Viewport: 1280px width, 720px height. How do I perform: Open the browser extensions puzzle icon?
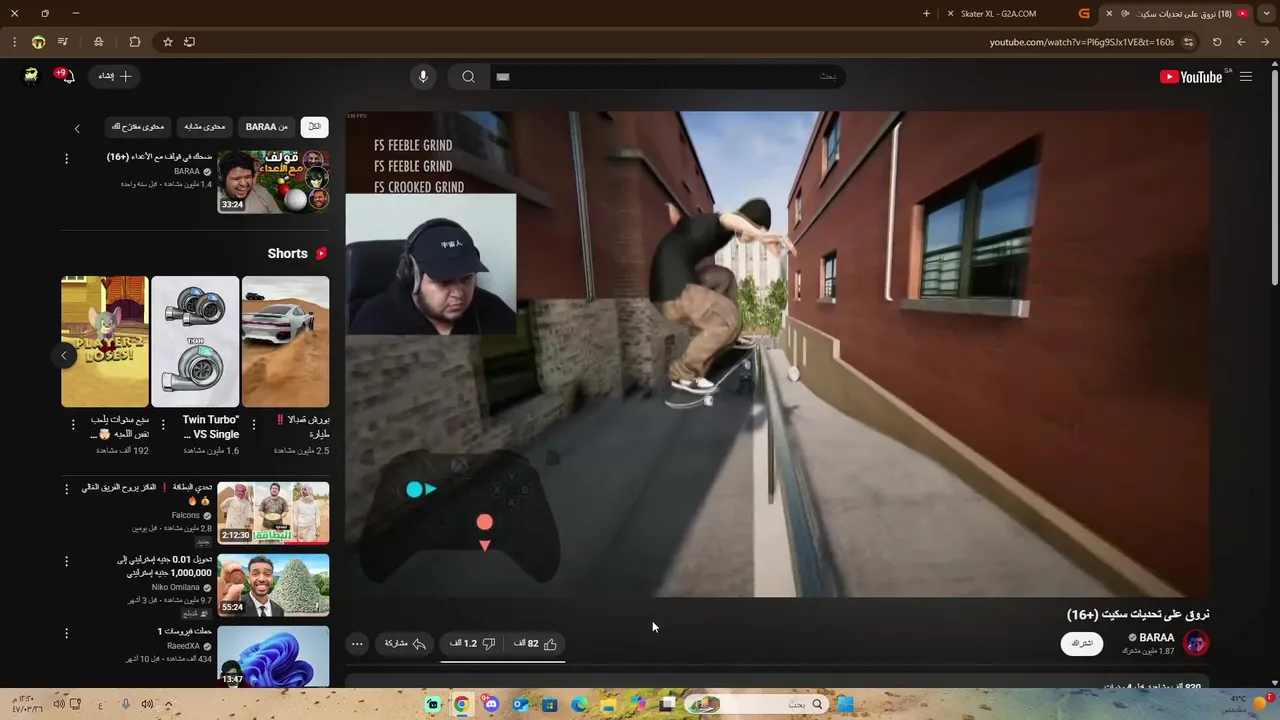[135, 42]
